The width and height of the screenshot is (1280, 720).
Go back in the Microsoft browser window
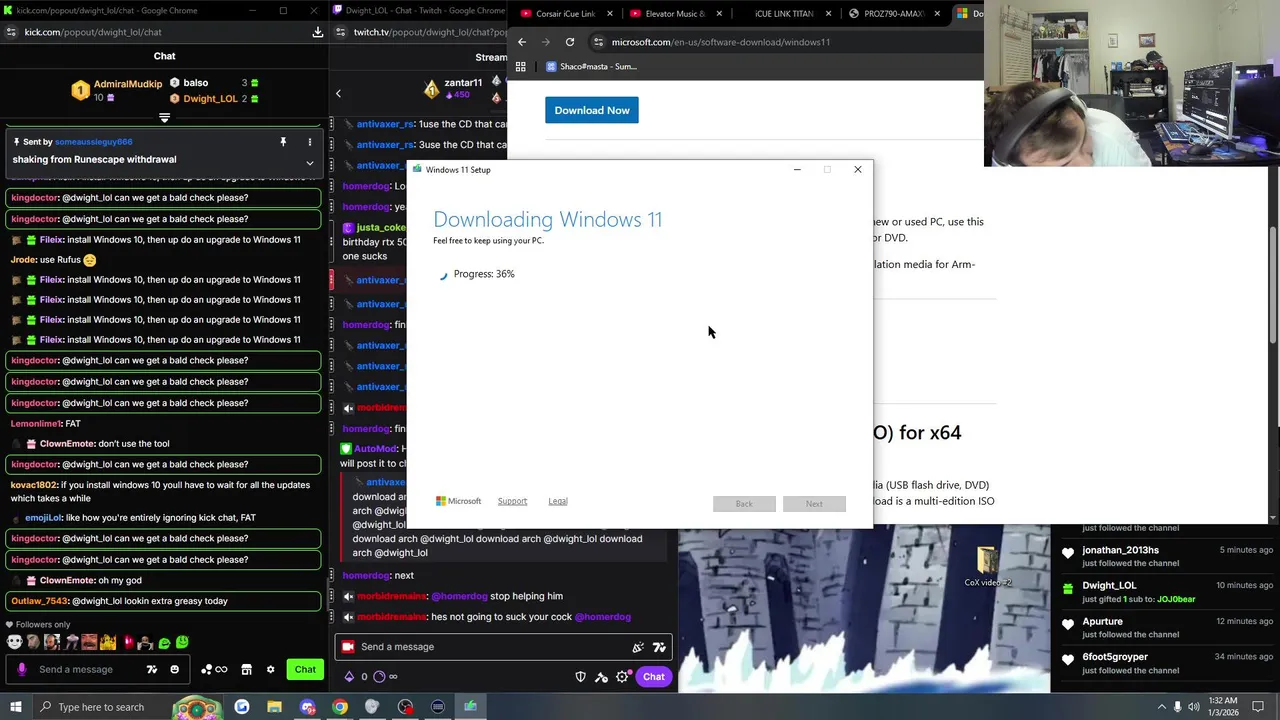521,42
